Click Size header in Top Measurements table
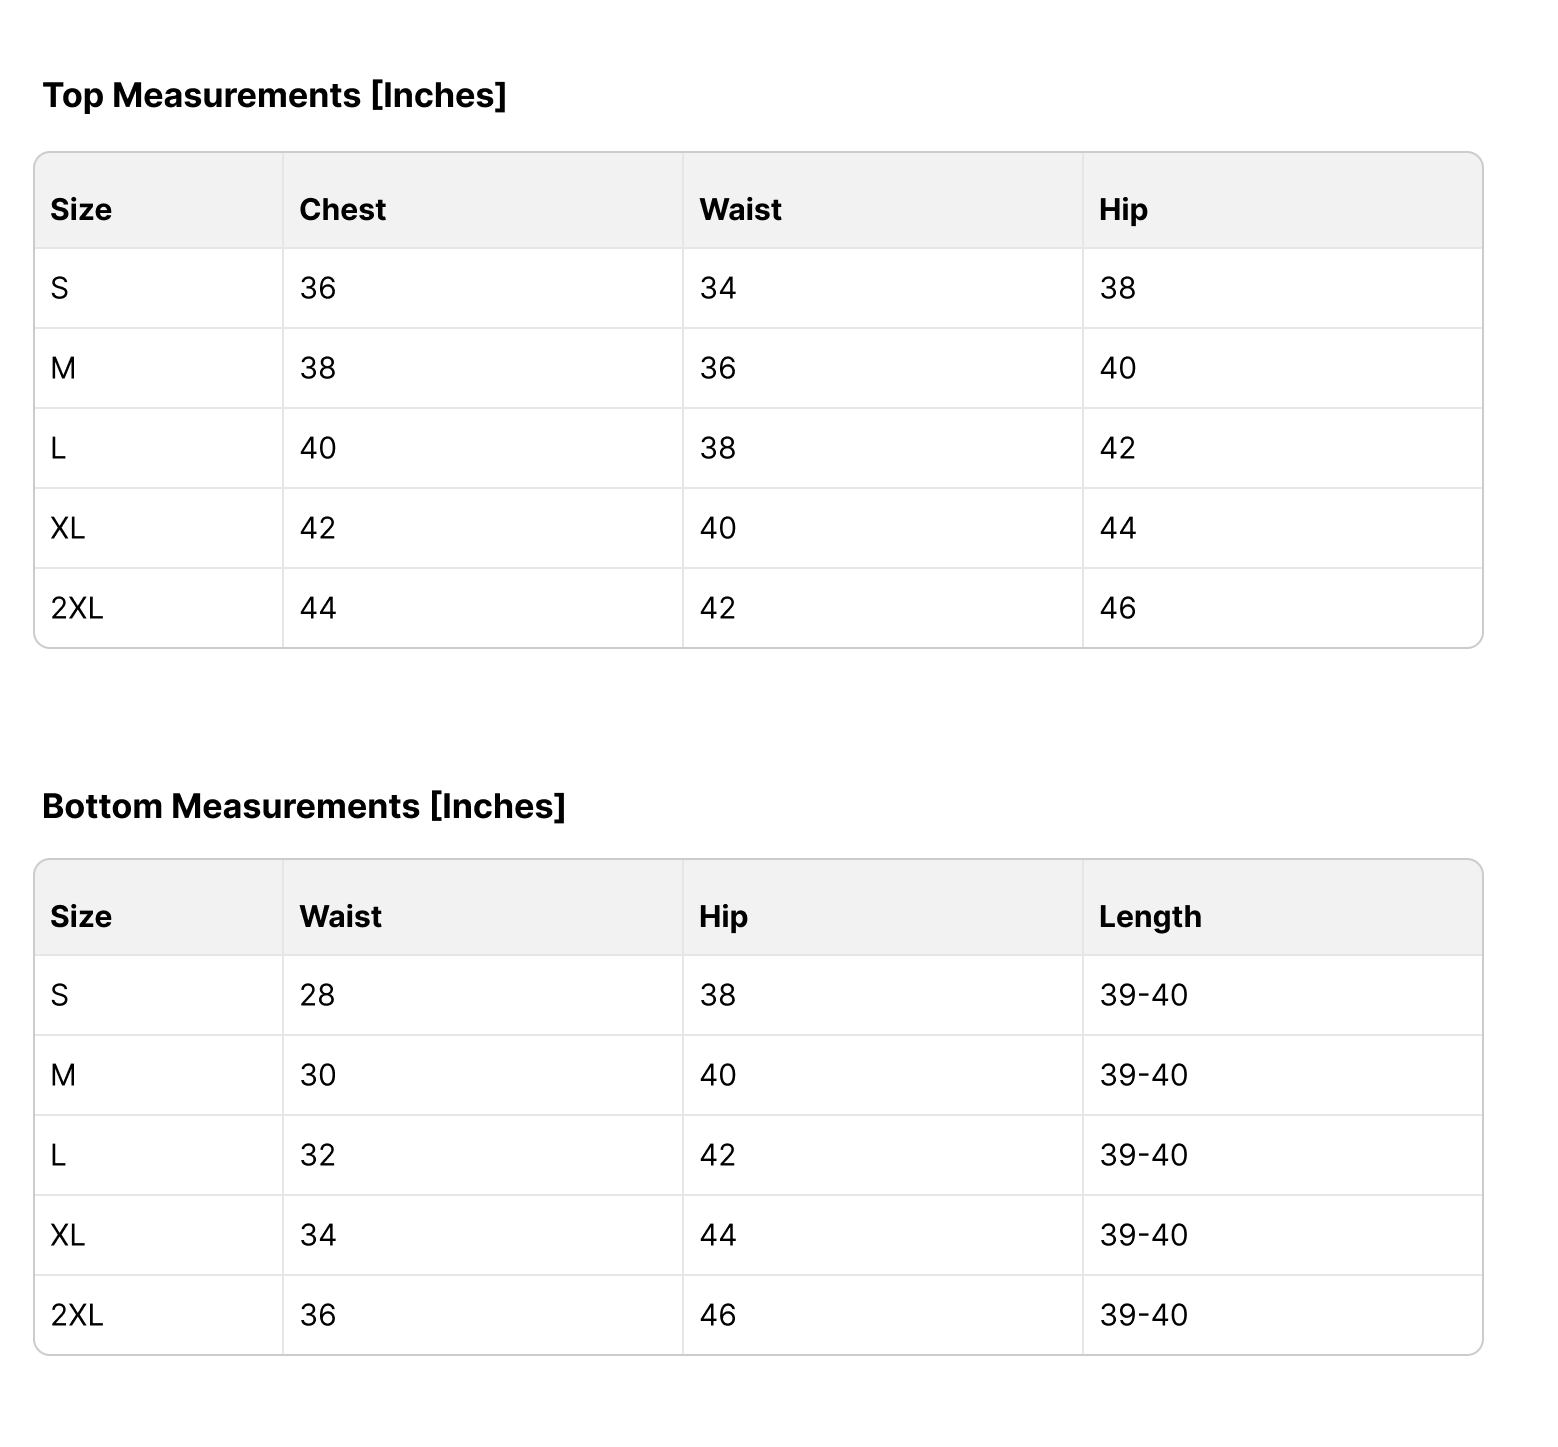Screen dimensions: 1558x1447 [x=81, y=210]
